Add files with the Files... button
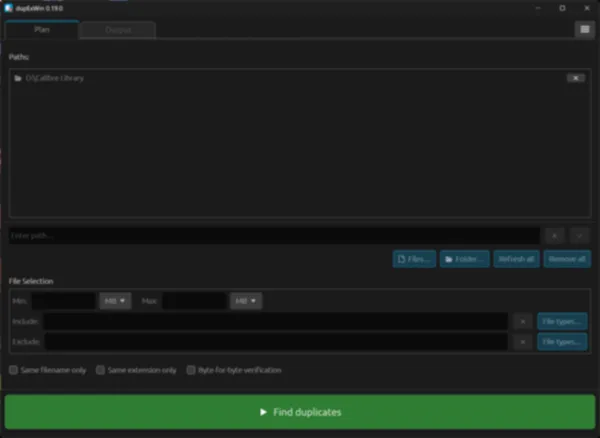600x438 pixels. coord(414,259)
